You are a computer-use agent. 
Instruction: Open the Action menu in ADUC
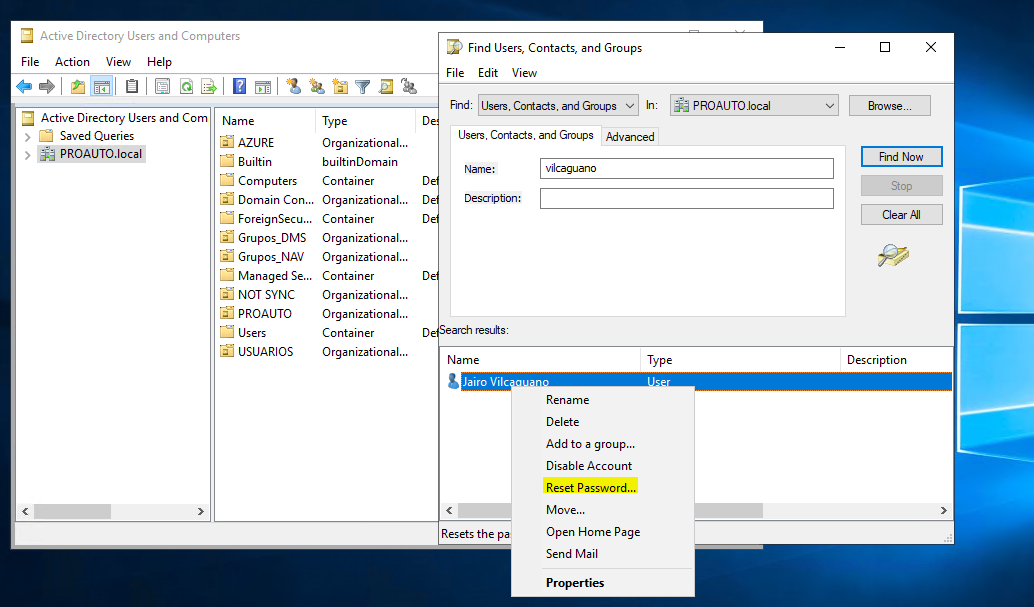tap(72, 61)
